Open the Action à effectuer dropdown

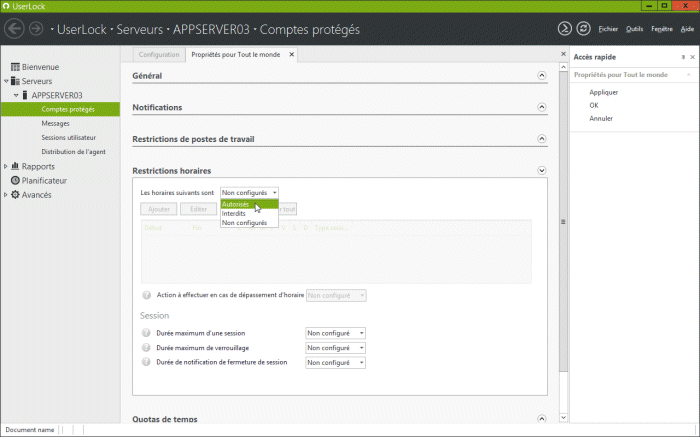(336, 295)
